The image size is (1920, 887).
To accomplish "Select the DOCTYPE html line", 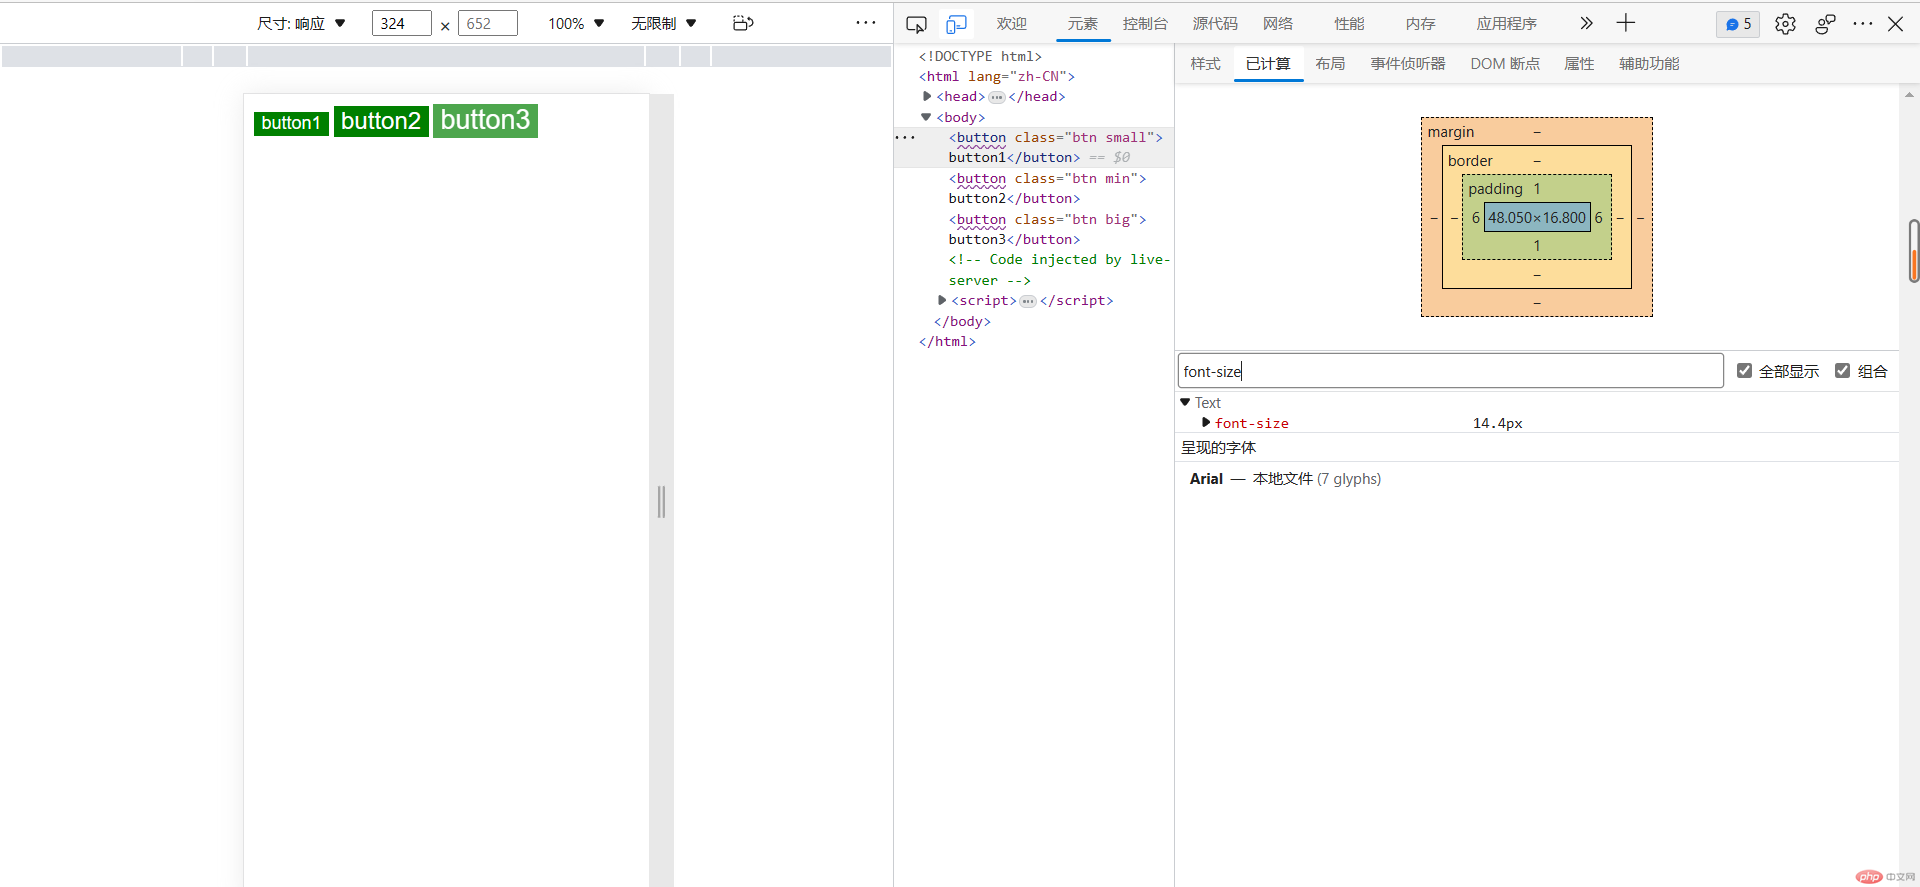I will (x=980, y=56).
